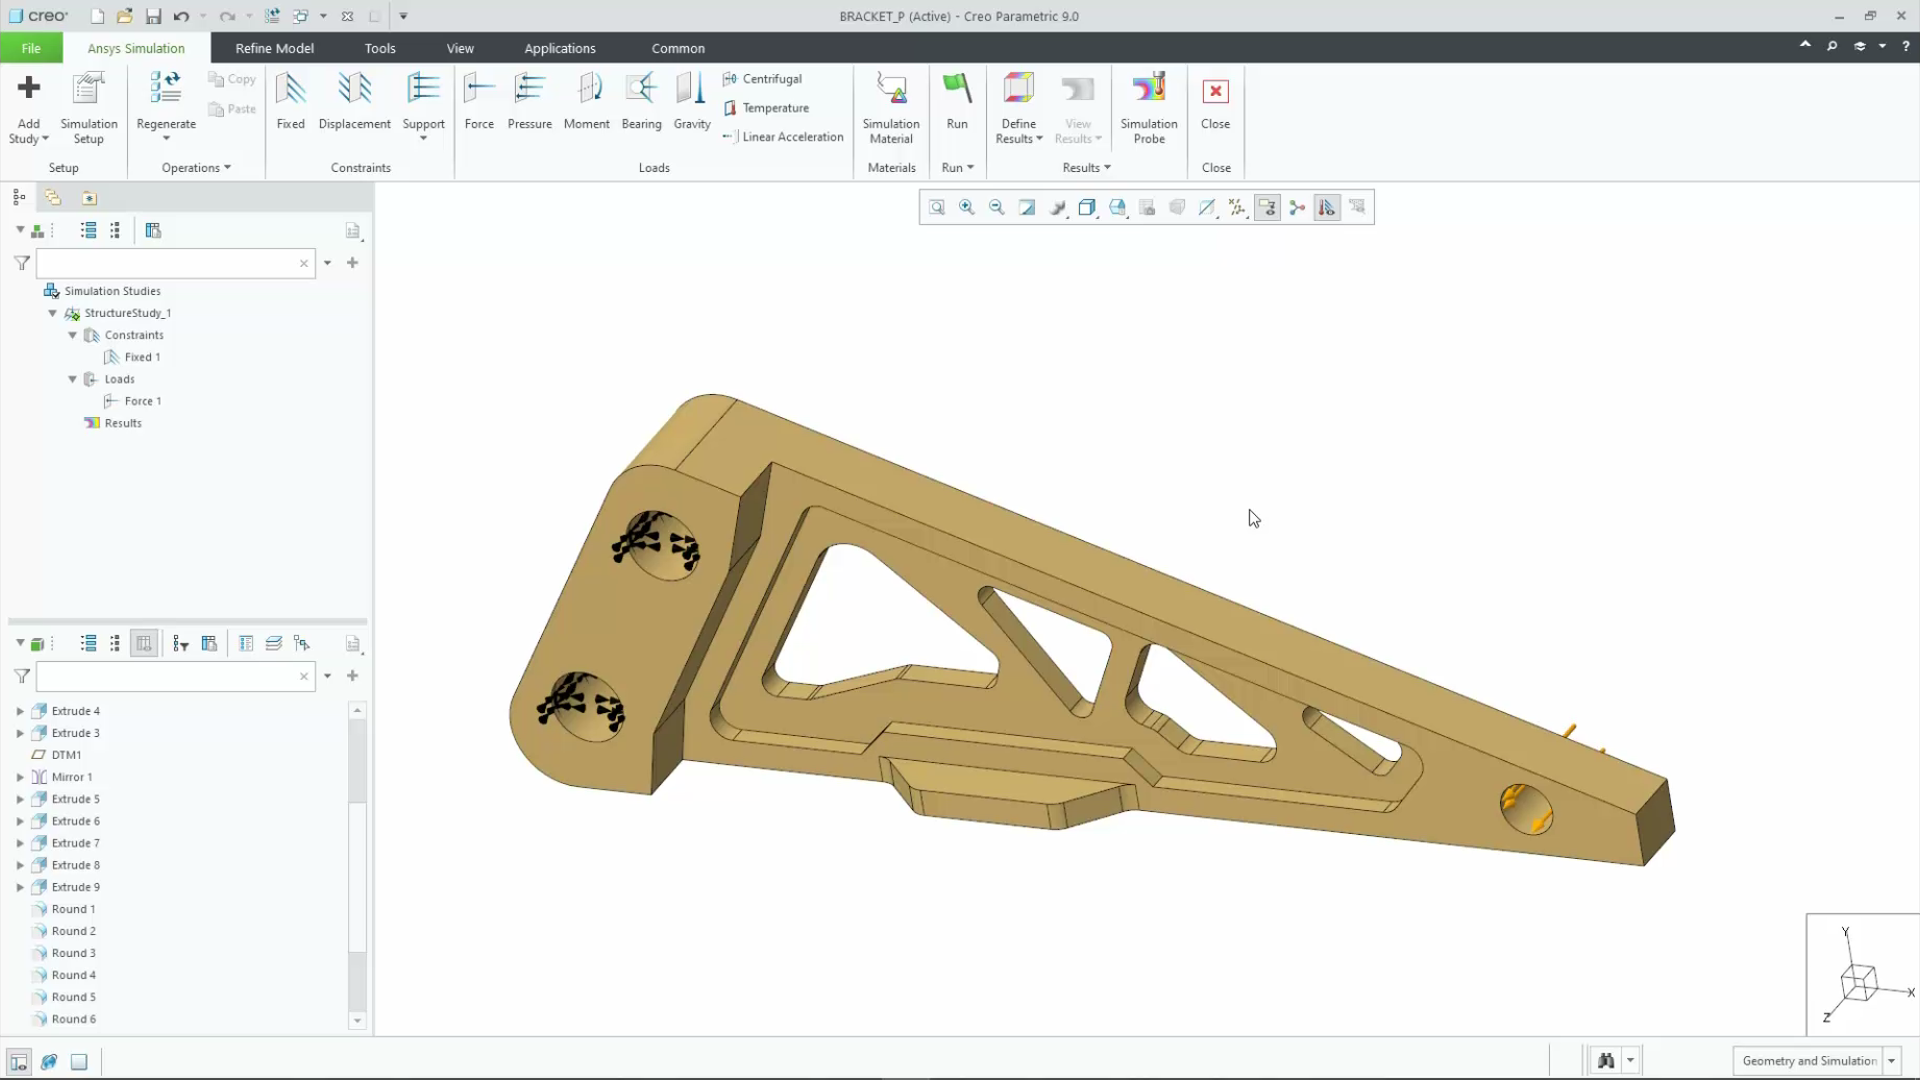Select the Force load tool
Viewport: 1920px width, 1080px height.
479,100
